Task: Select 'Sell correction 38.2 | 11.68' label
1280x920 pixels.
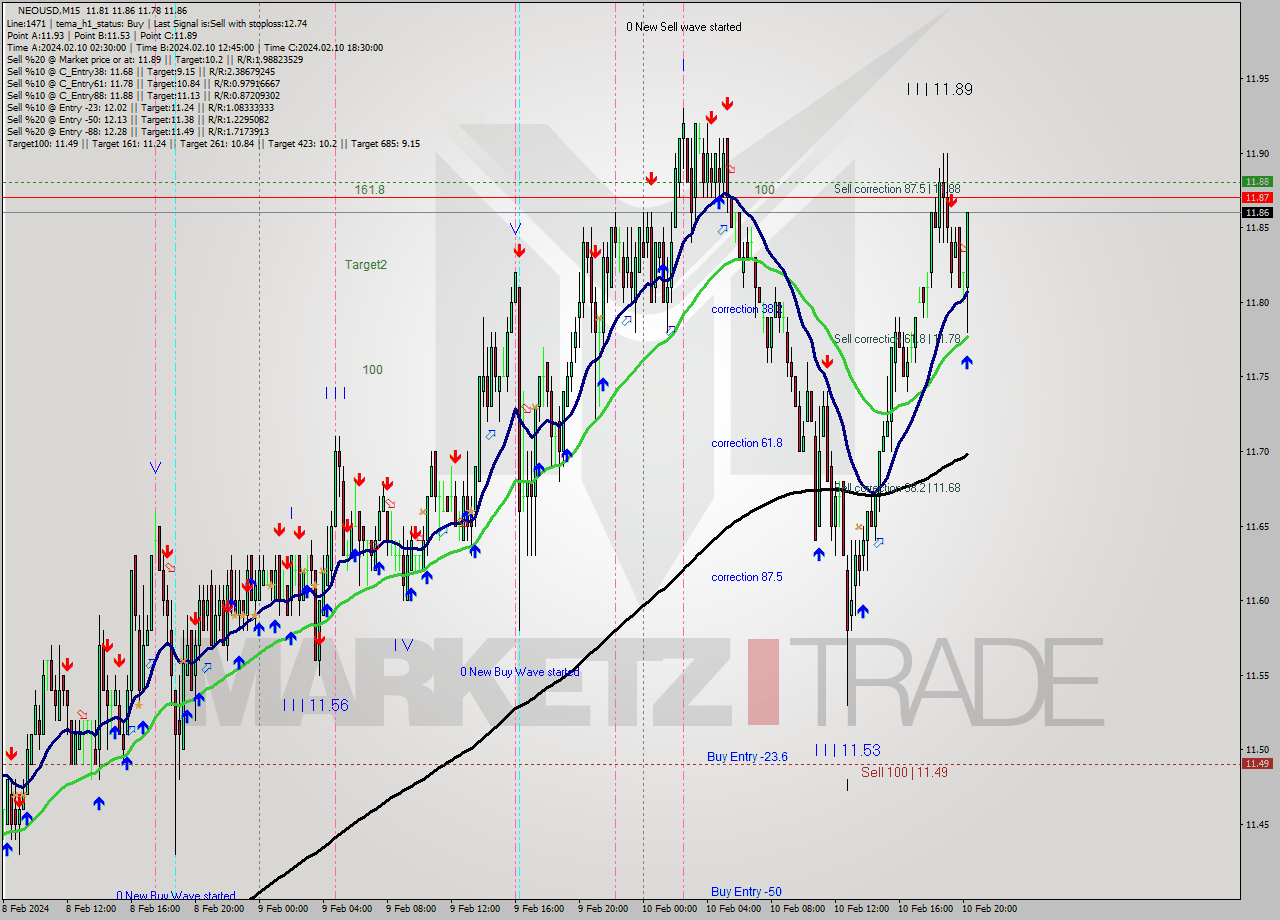Action: (897, 488)
